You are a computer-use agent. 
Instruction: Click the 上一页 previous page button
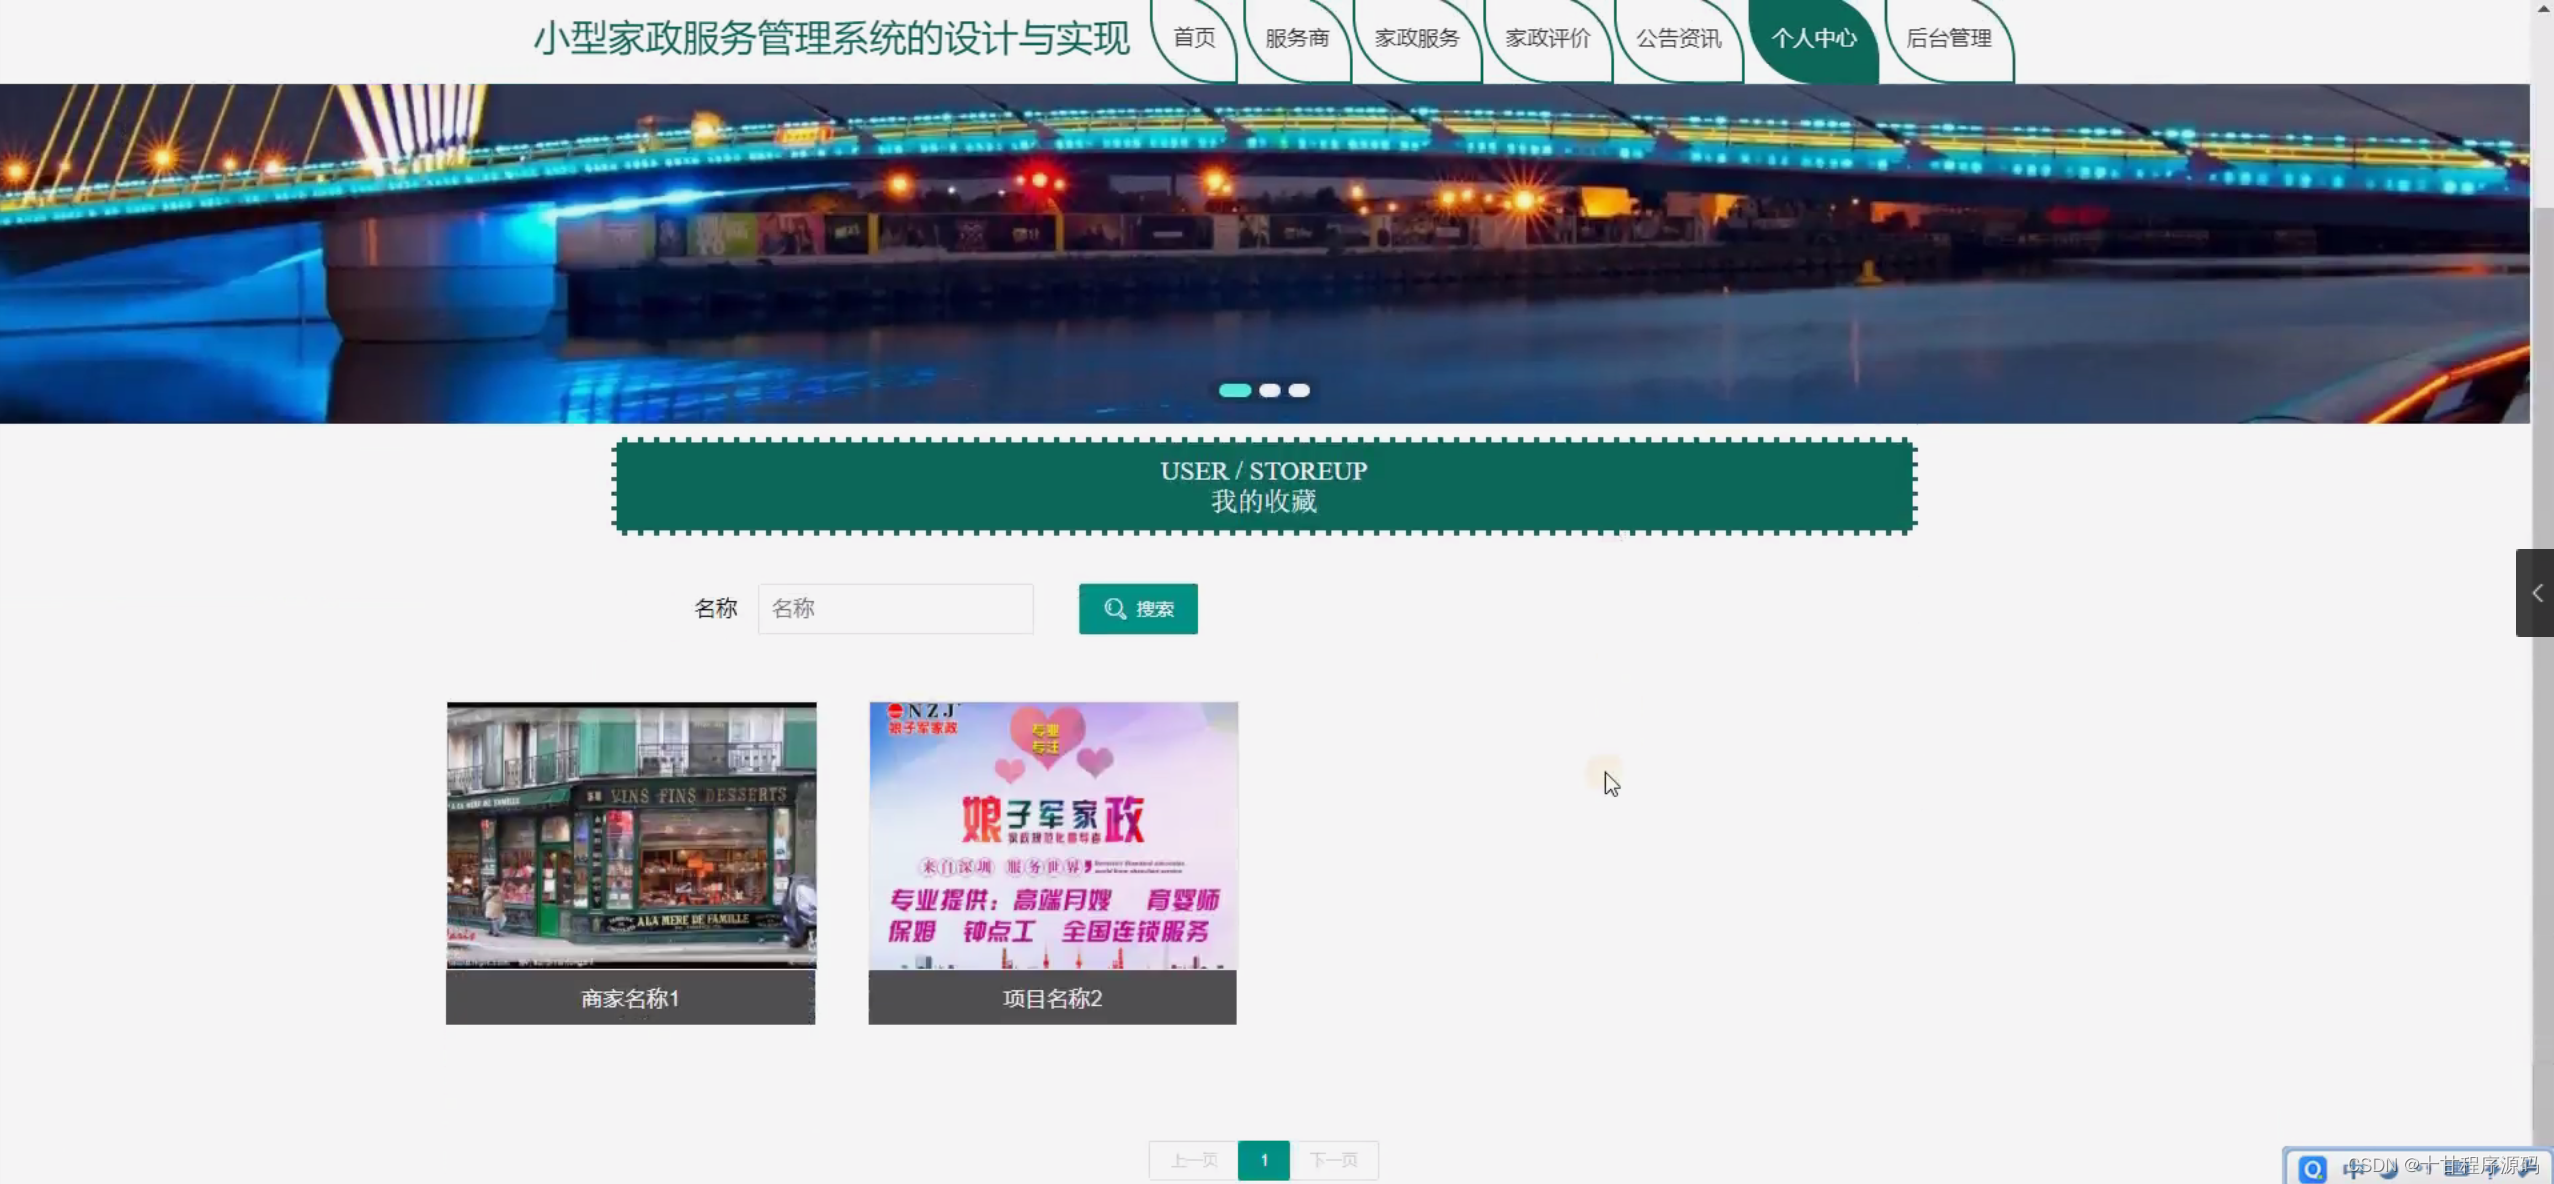coord(1194,1160)
